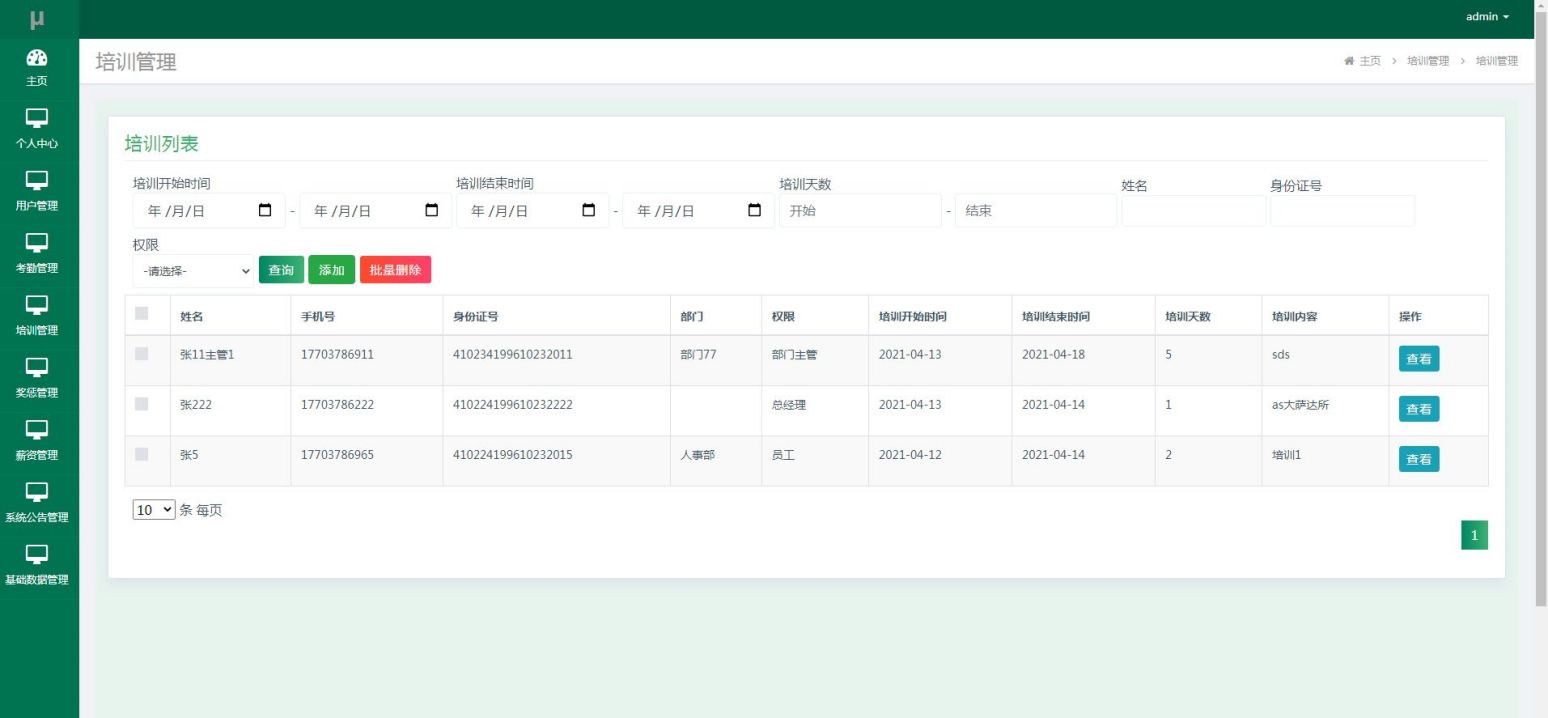Click the 培训列表 panel heading
The height and width of the screenshot is (718, 1548).
tap(161, 143)
